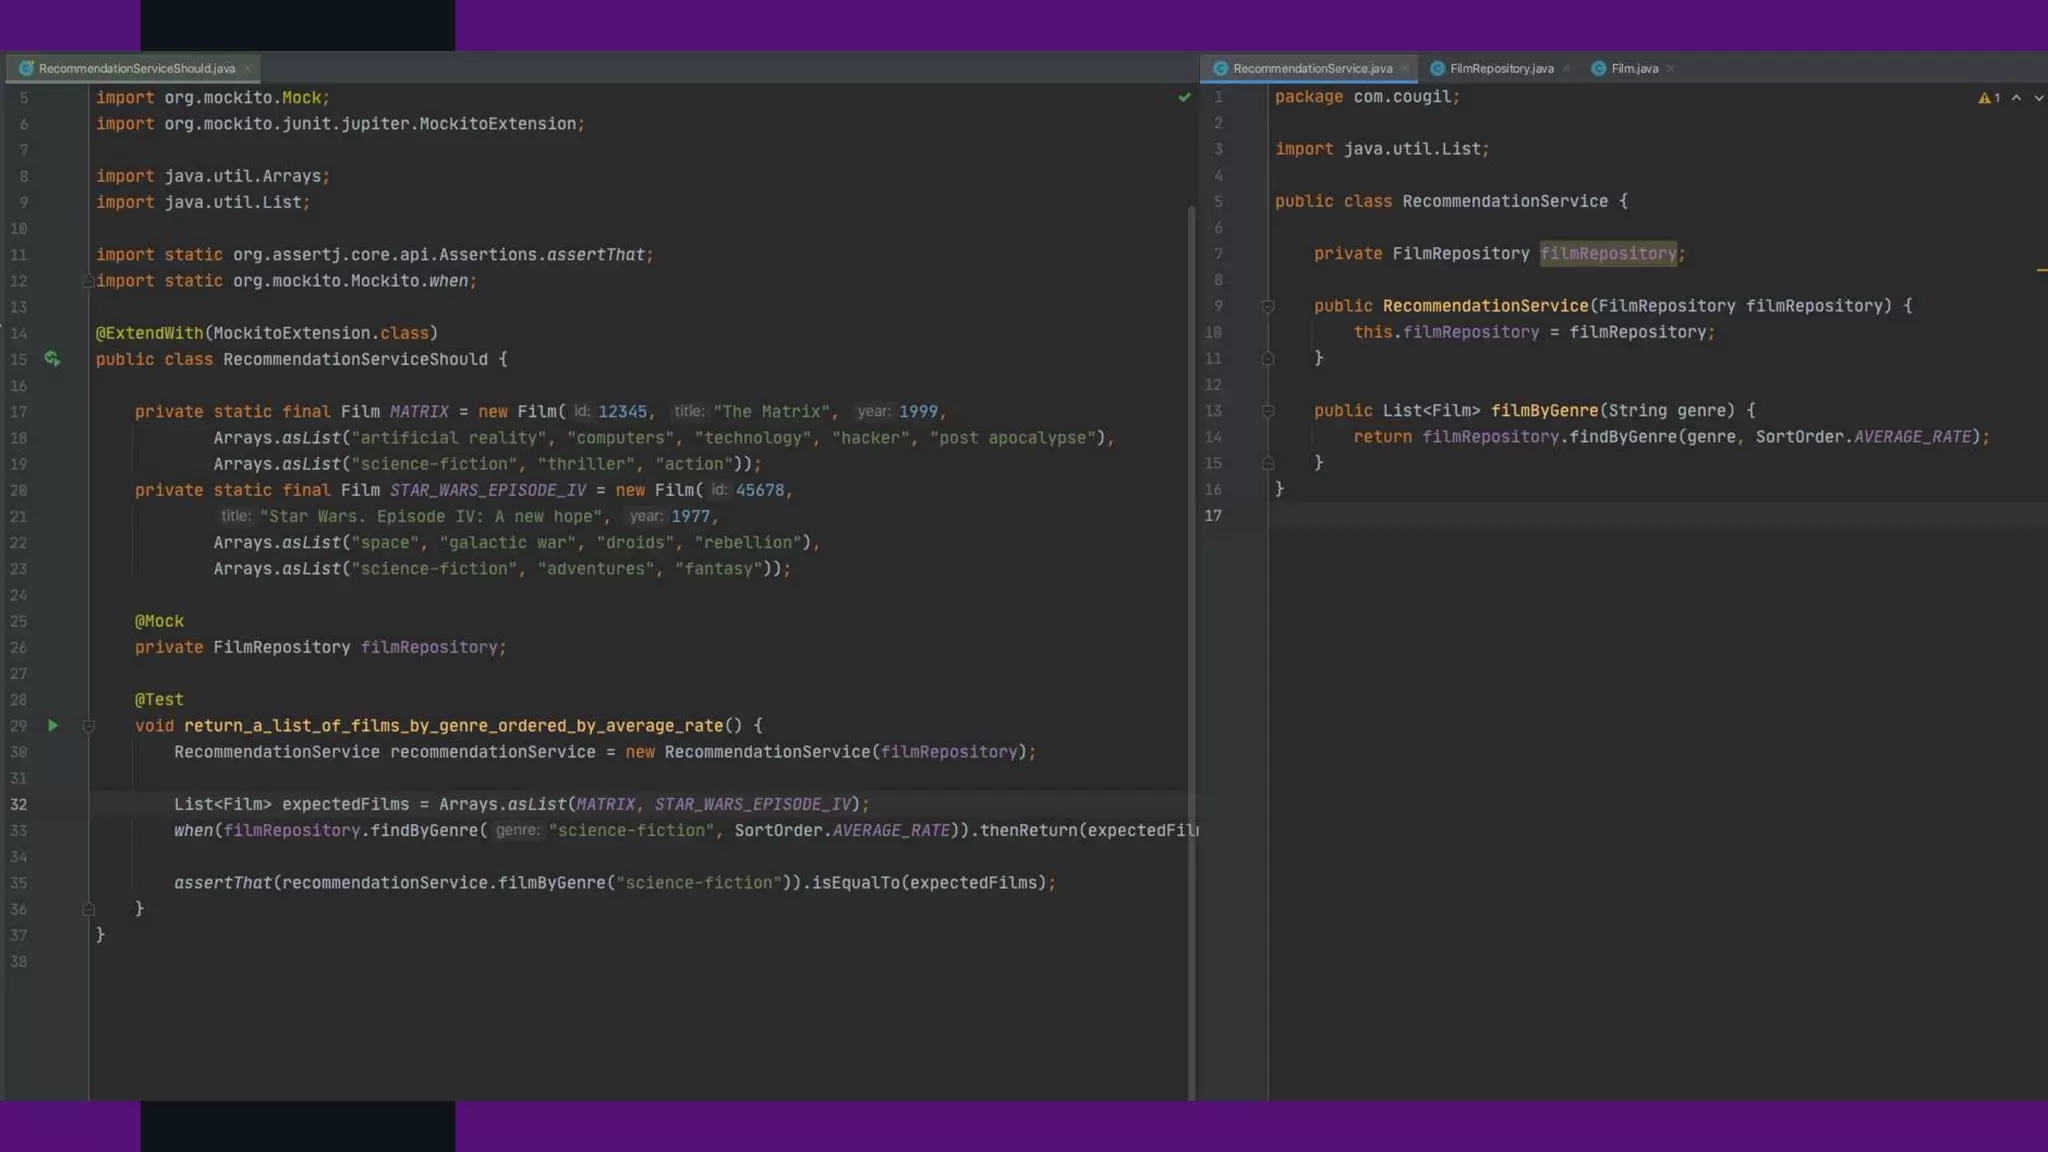The height and width of the screenshot is (1152, 2048).
Task: Run the RecommendationServiceShould test class gutter icon
Action: [52, 359]
